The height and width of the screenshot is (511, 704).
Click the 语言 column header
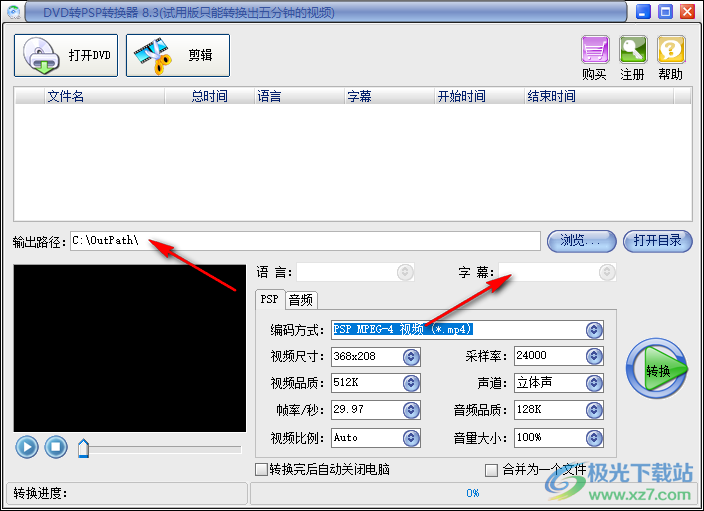coord(299,96)
